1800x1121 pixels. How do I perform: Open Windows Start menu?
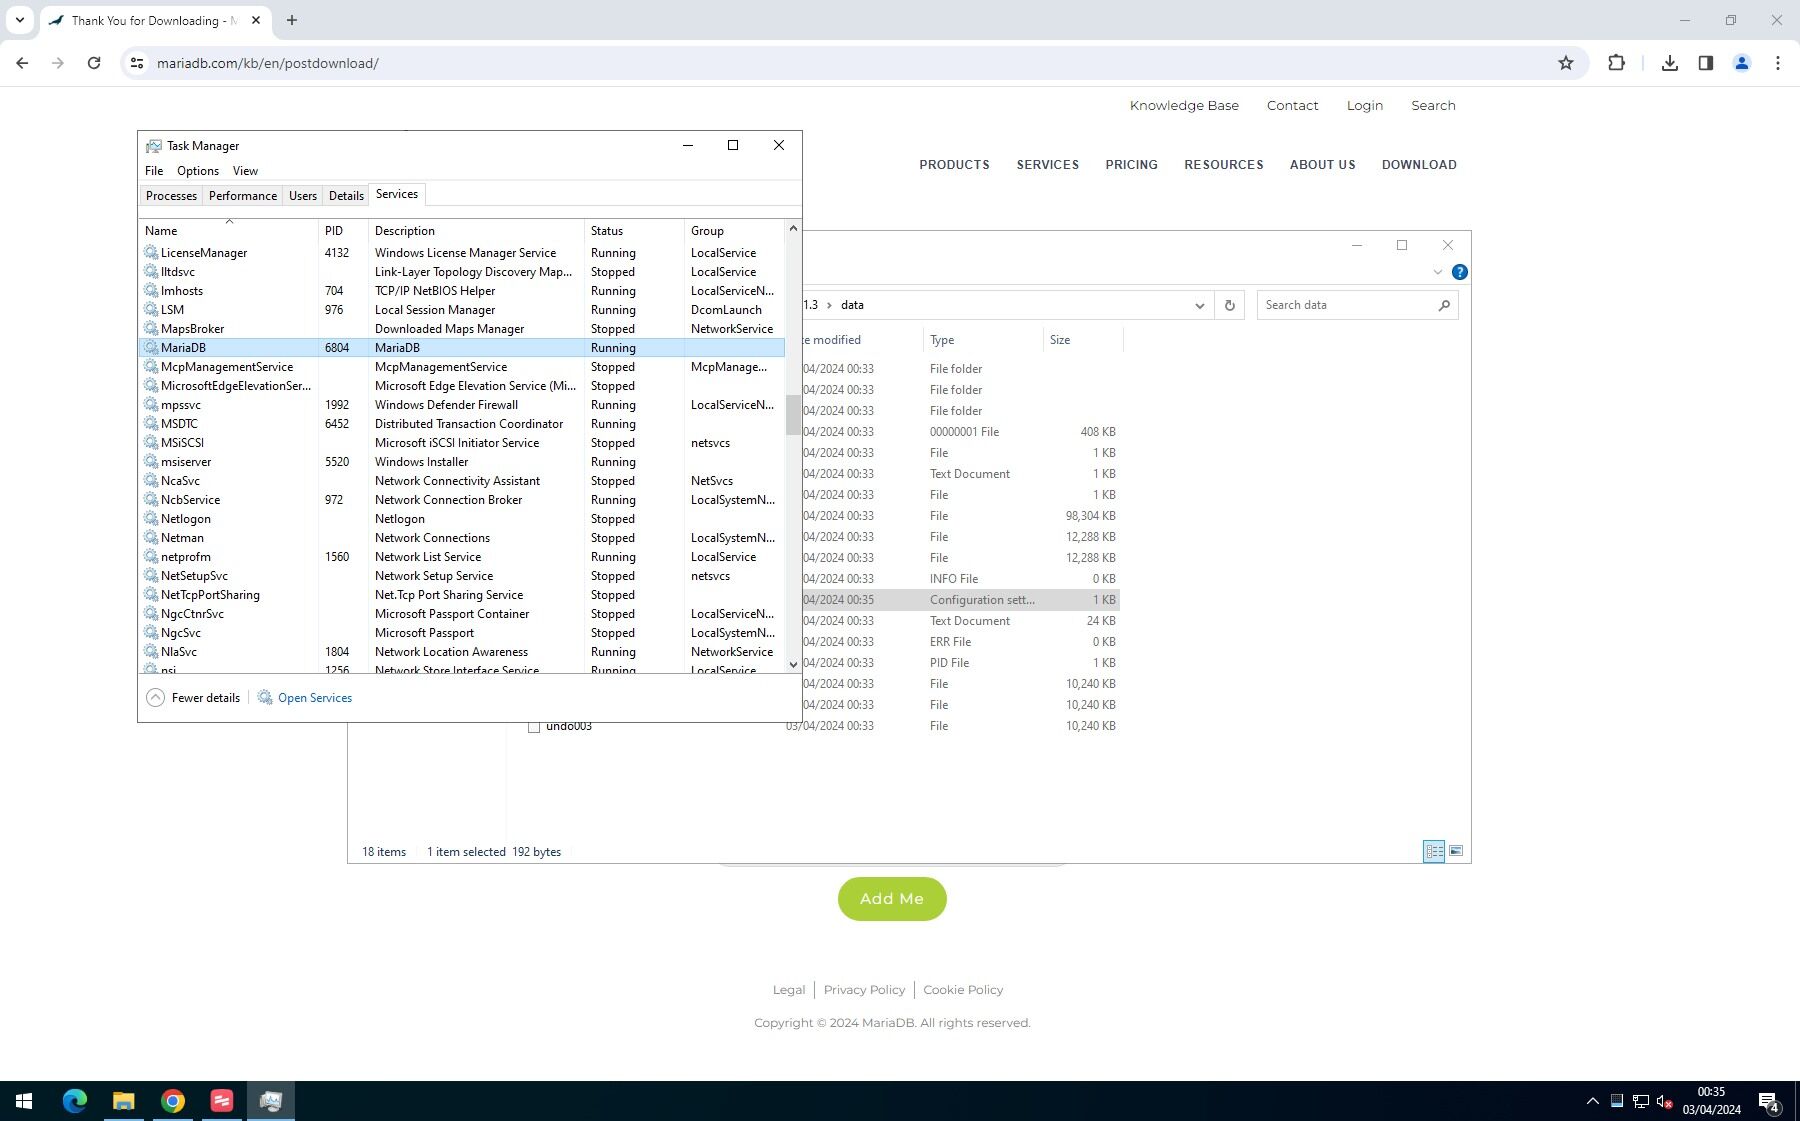point(24,1101)
